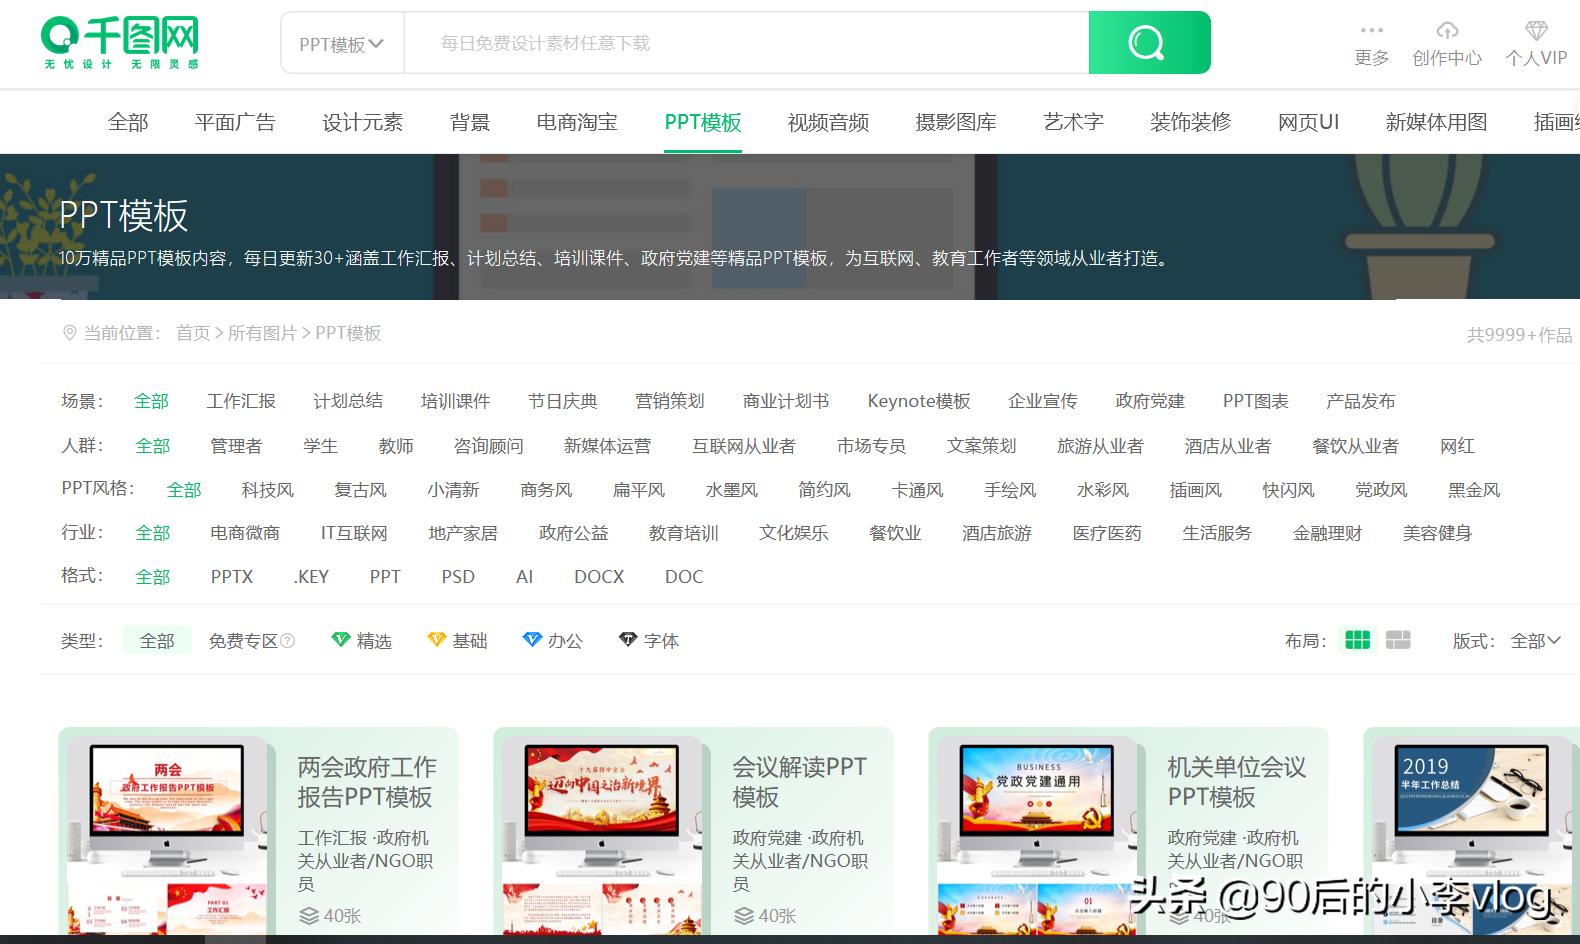1580x944 pixels.
Task: Open the 2019 半年工作总结 template thumbnail
Action: tap(1472, 838)
